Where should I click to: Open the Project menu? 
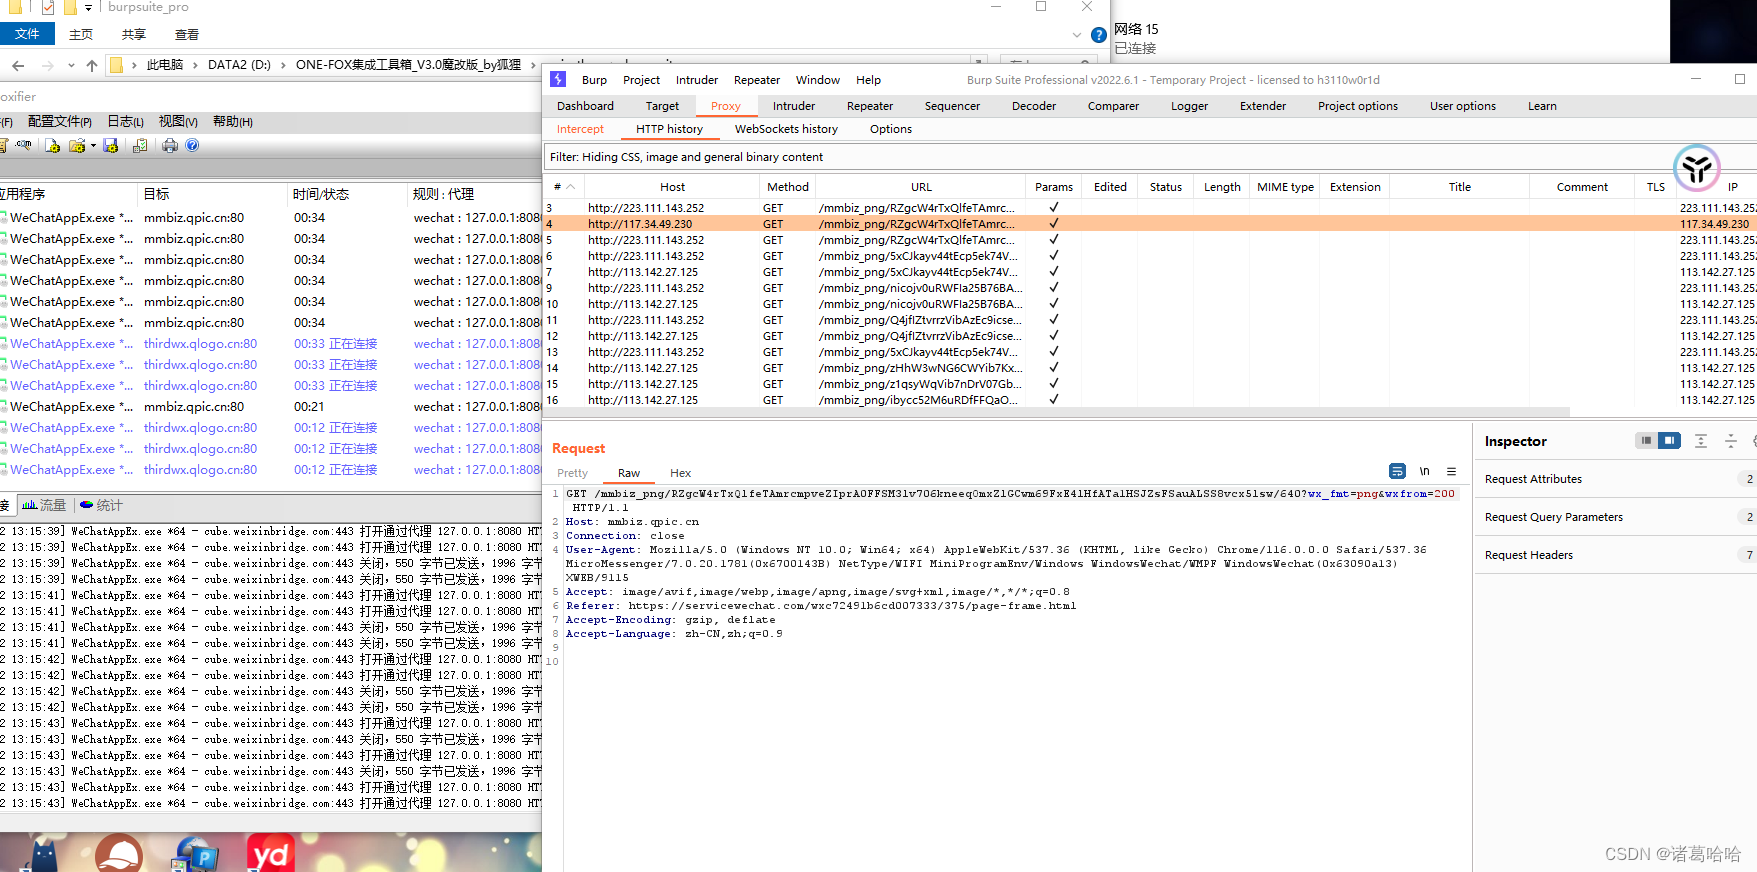pos(641,80)
